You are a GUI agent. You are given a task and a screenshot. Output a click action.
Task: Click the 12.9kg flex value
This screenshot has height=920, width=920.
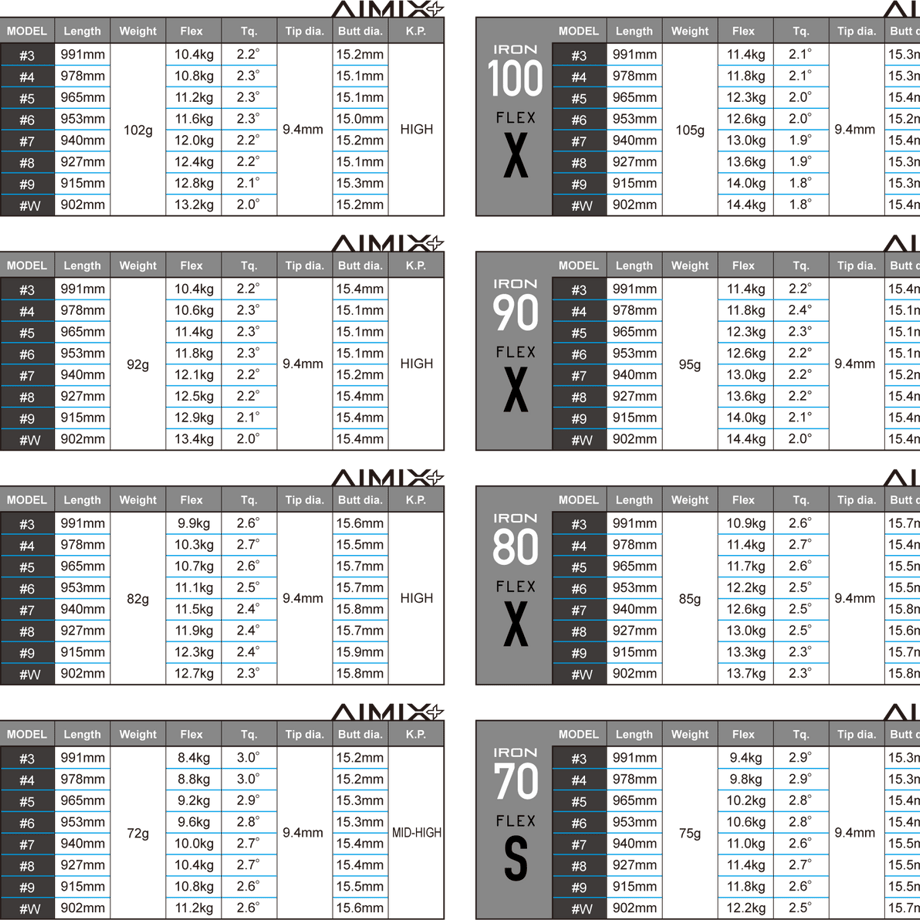[194, 418]
